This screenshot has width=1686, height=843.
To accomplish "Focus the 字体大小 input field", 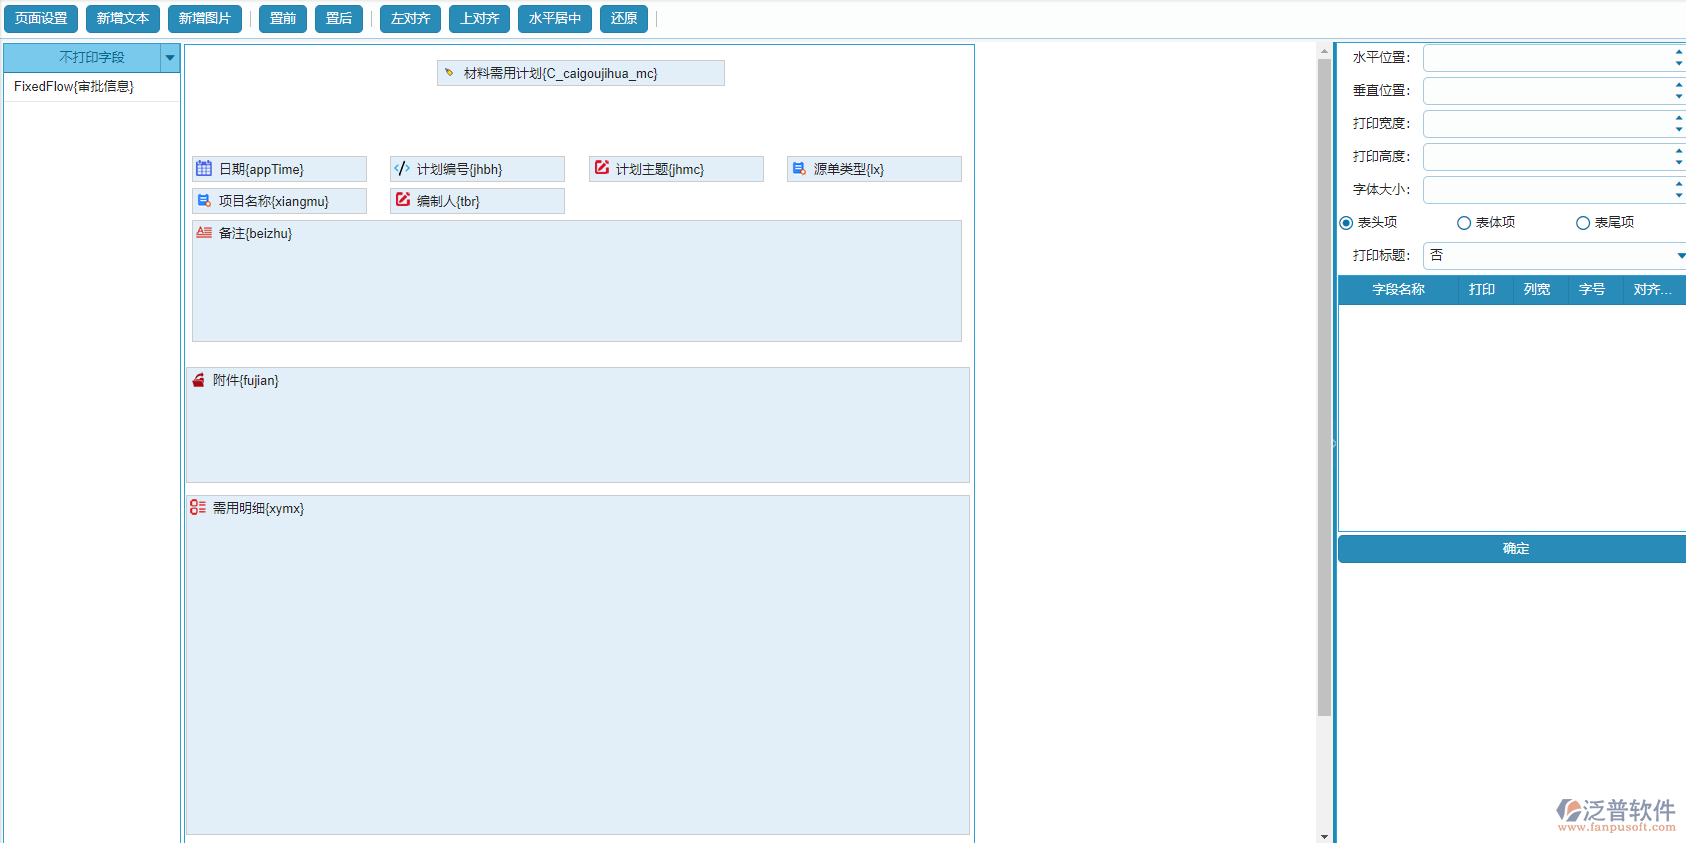I will pyautogui.click(x=1548, y=190).
